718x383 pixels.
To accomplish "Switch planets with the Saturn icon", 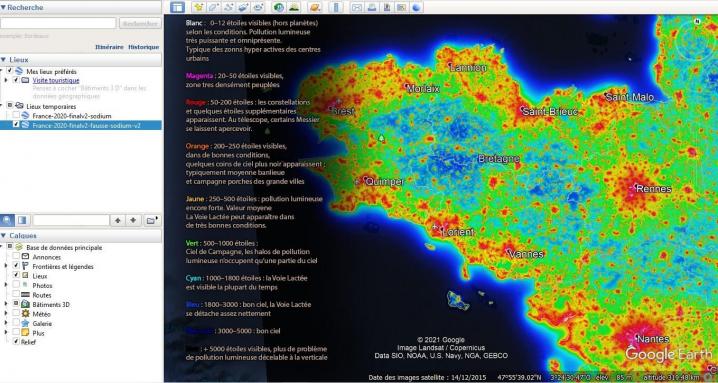I will [x=314, y=7].
